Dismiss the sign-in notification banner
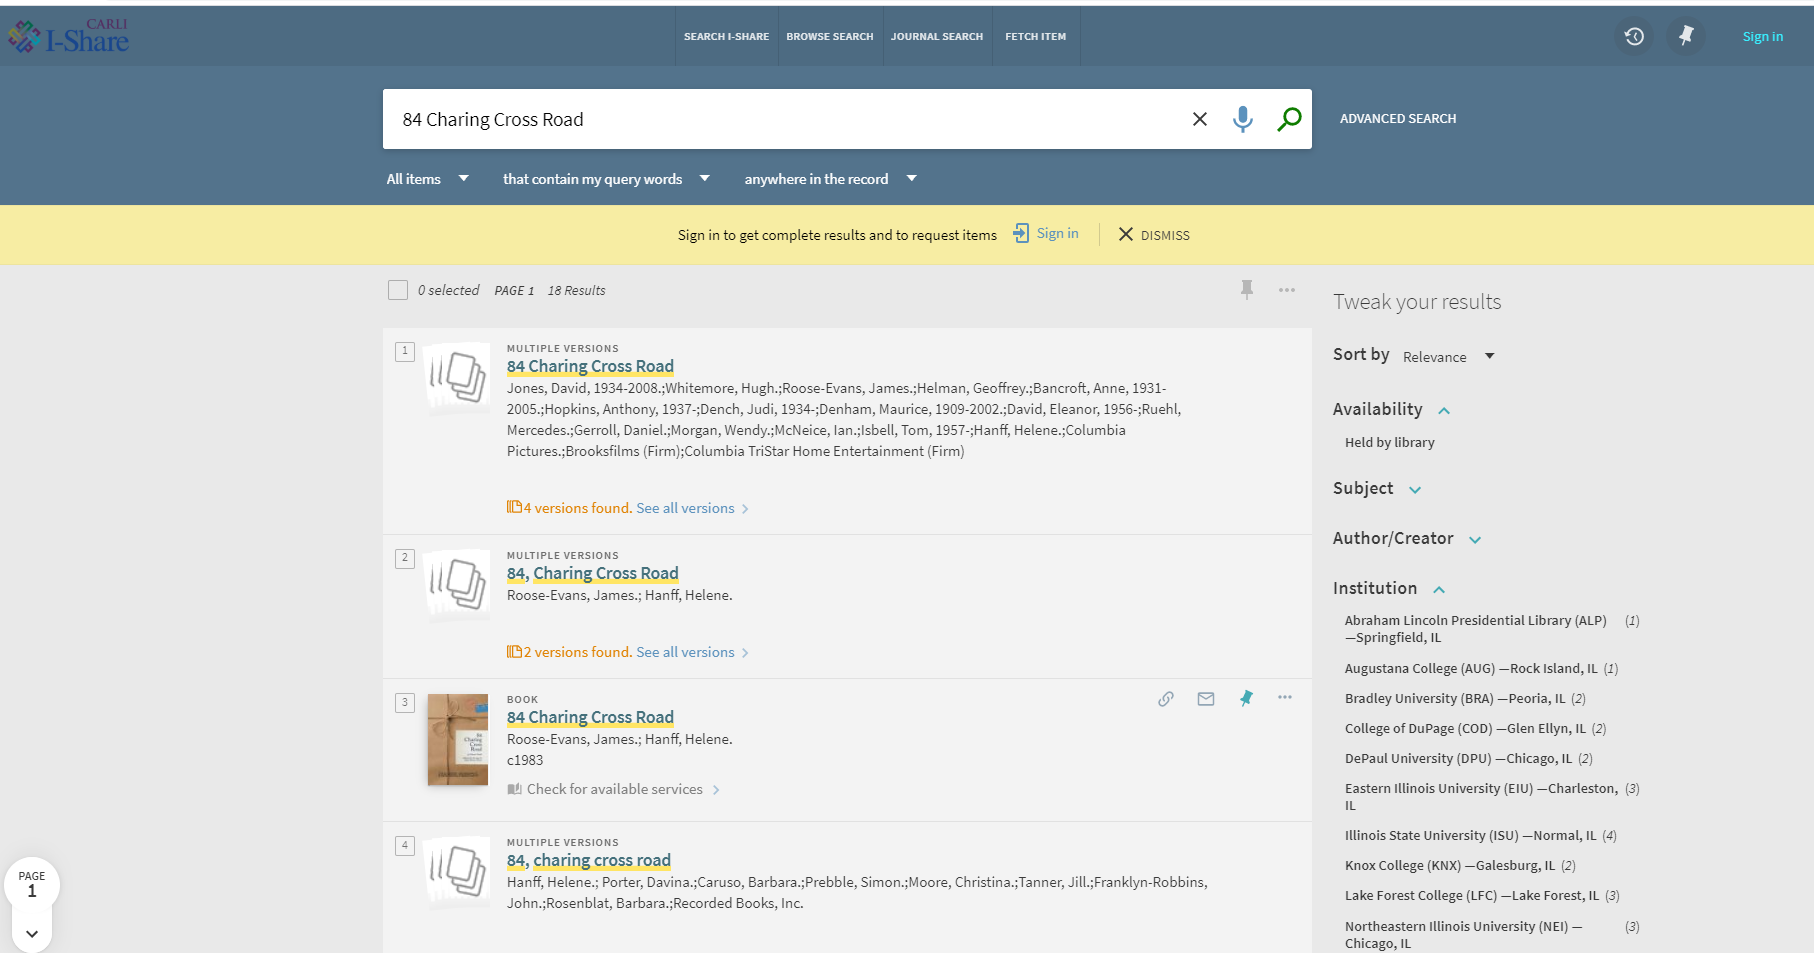The height and width of the screenshot is (953, 1814). coord(1153,235)
